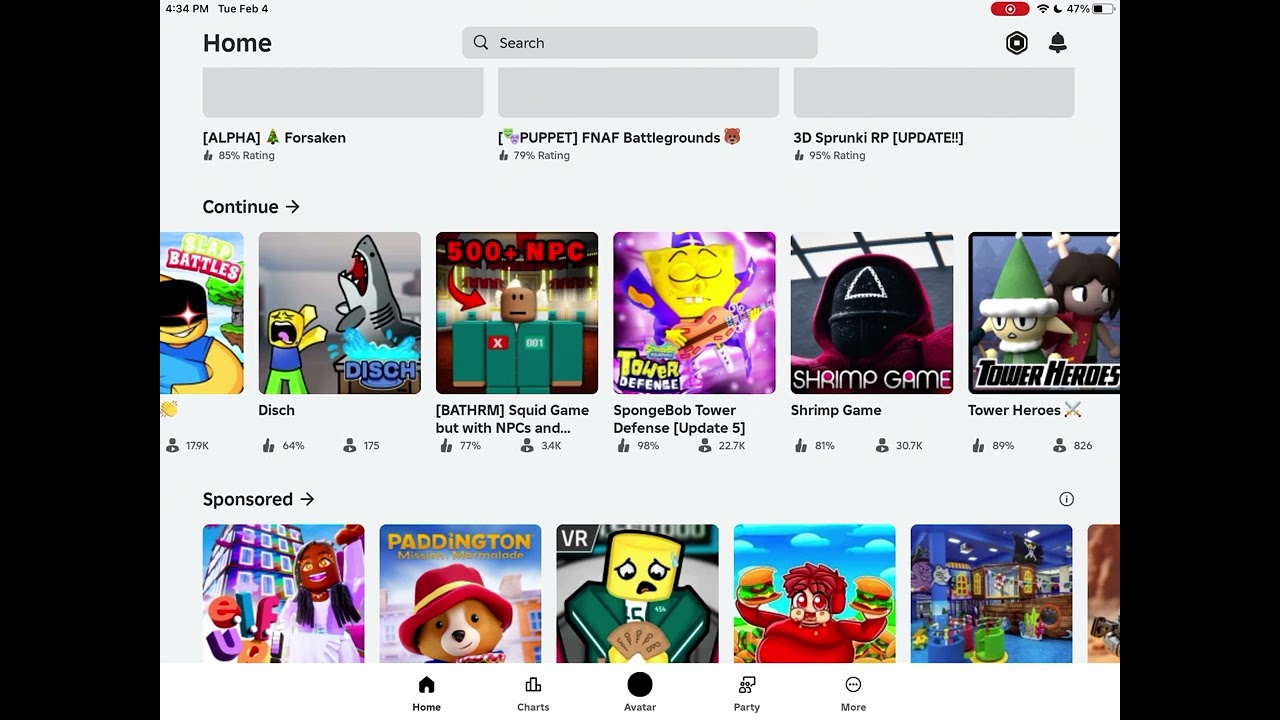This screenshot has height=720, width=1280.
Task: Click Forsaken 85% Rating text
Action: coord(246,156)
